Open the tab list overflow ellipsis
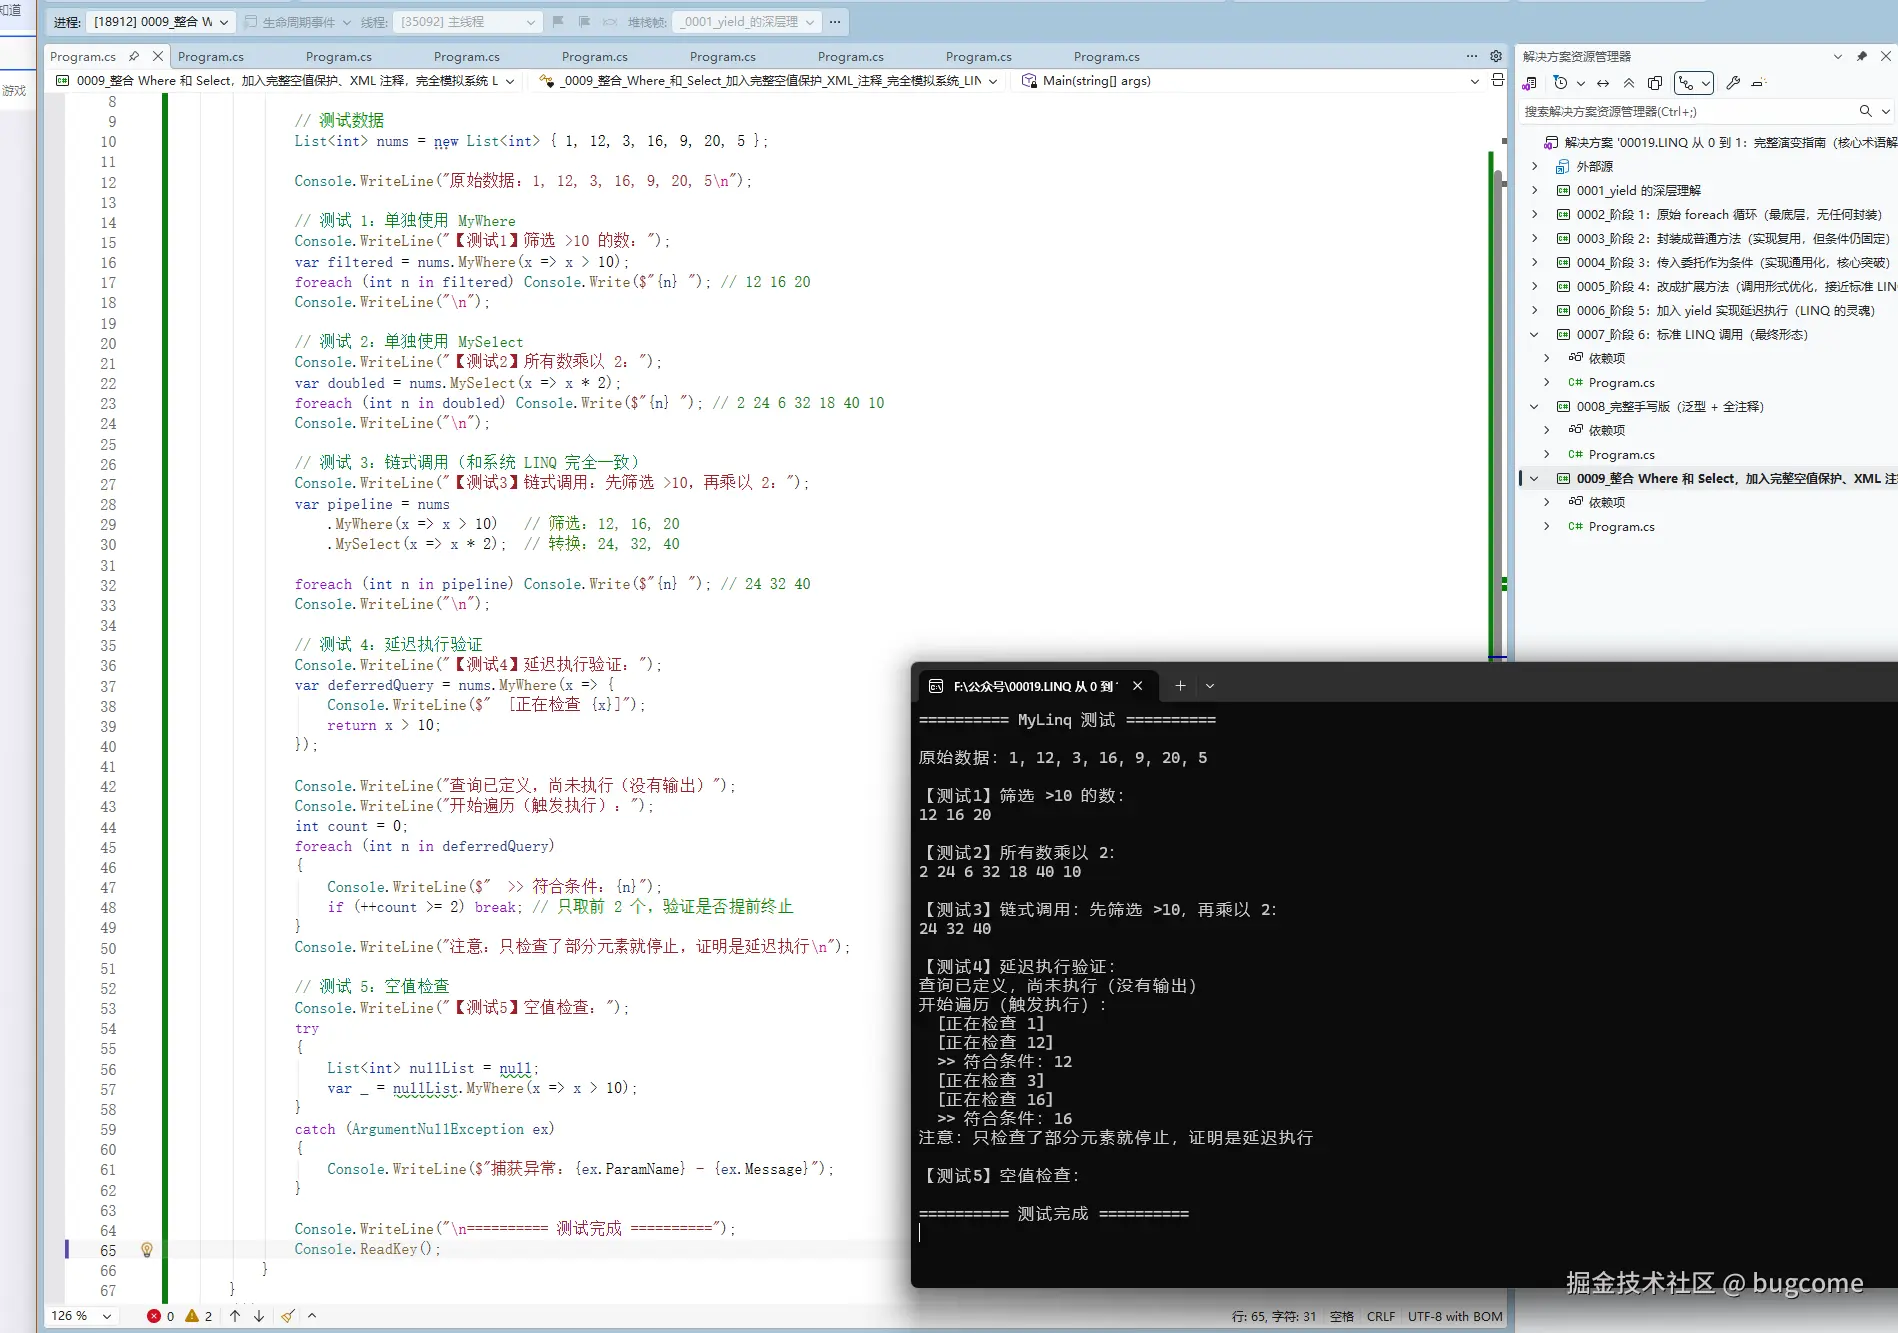 coord(1472,56)
